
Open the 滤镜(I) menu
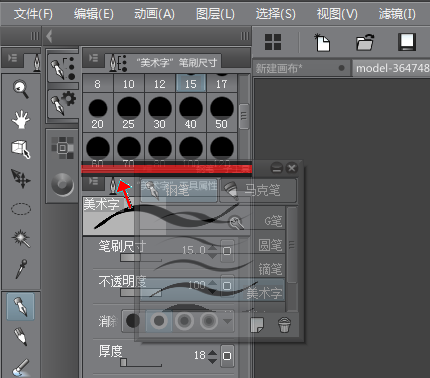(397, 14)
